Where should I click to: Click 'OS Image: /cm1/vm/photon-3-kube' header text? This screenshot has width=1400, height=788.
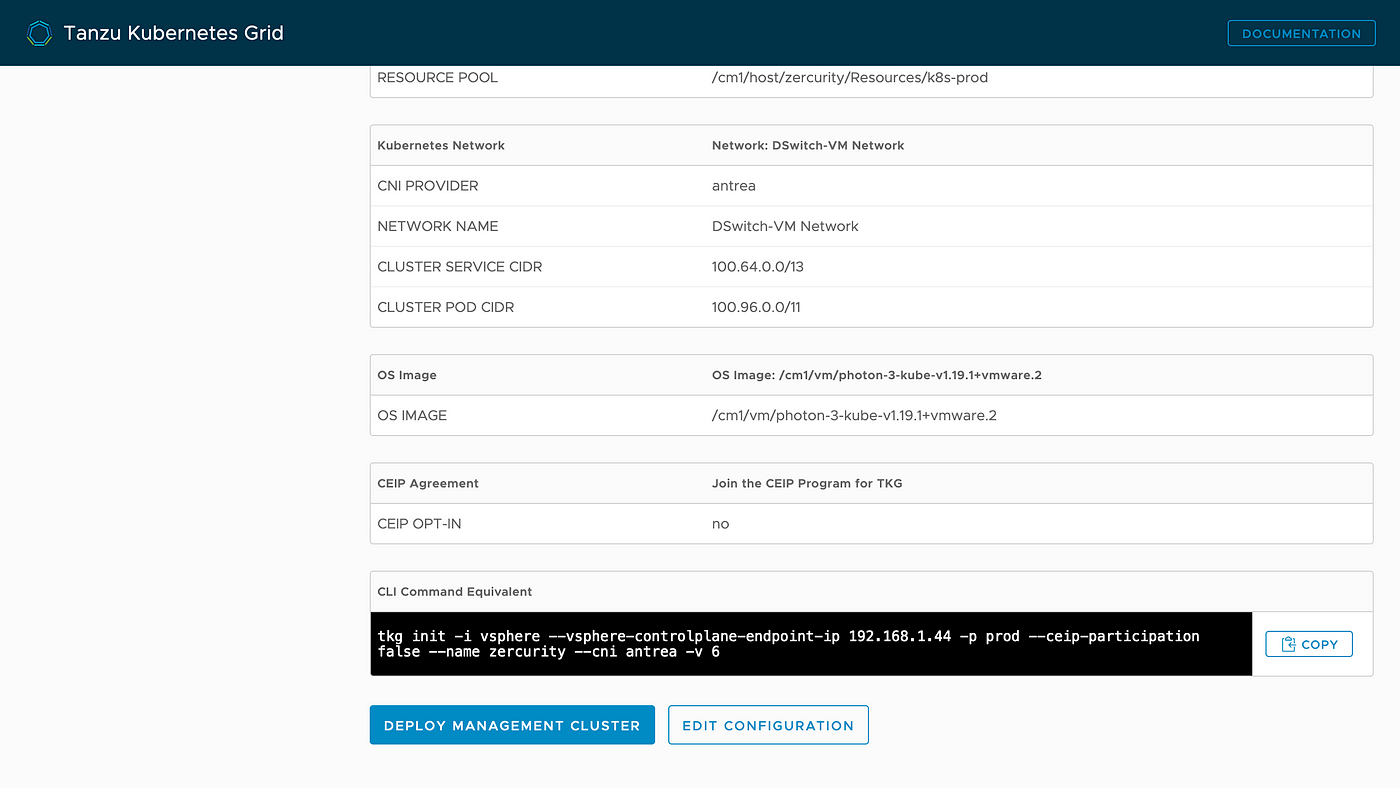[x=877, y=375]
